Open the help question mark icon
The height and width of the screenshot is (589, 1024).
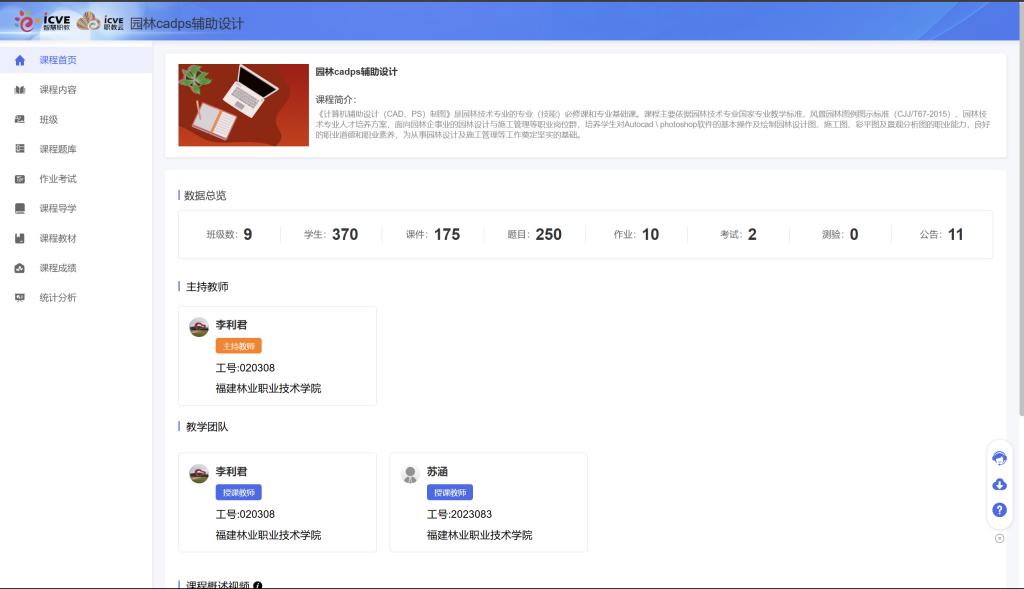coord(999,510)
